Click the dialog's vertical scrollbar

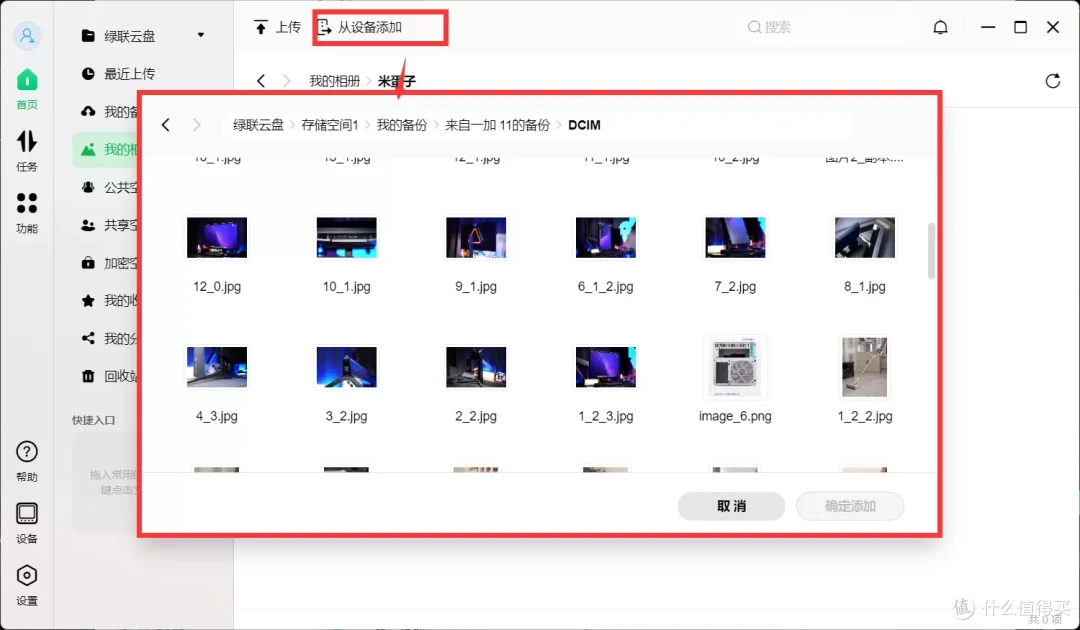tap(931, 251)
